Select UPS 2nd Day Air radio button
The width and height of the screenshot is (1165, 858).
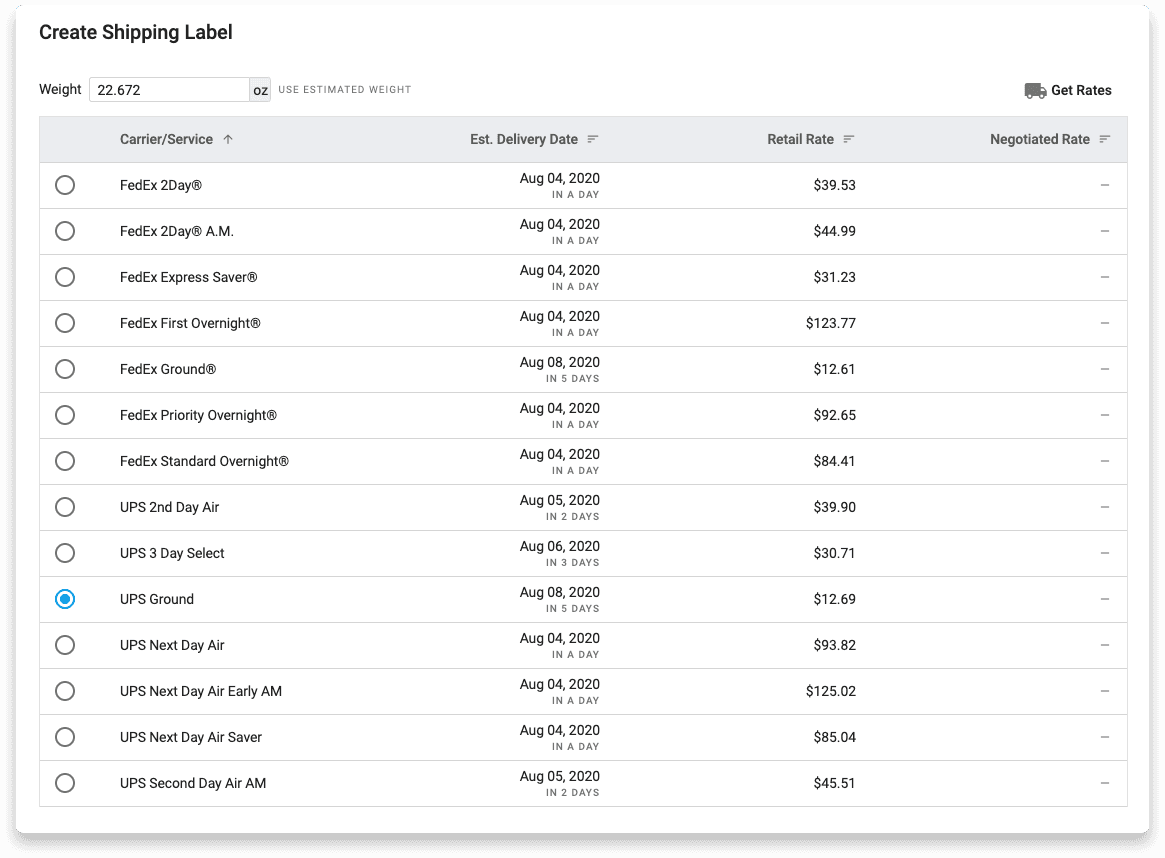pos(65,507)
